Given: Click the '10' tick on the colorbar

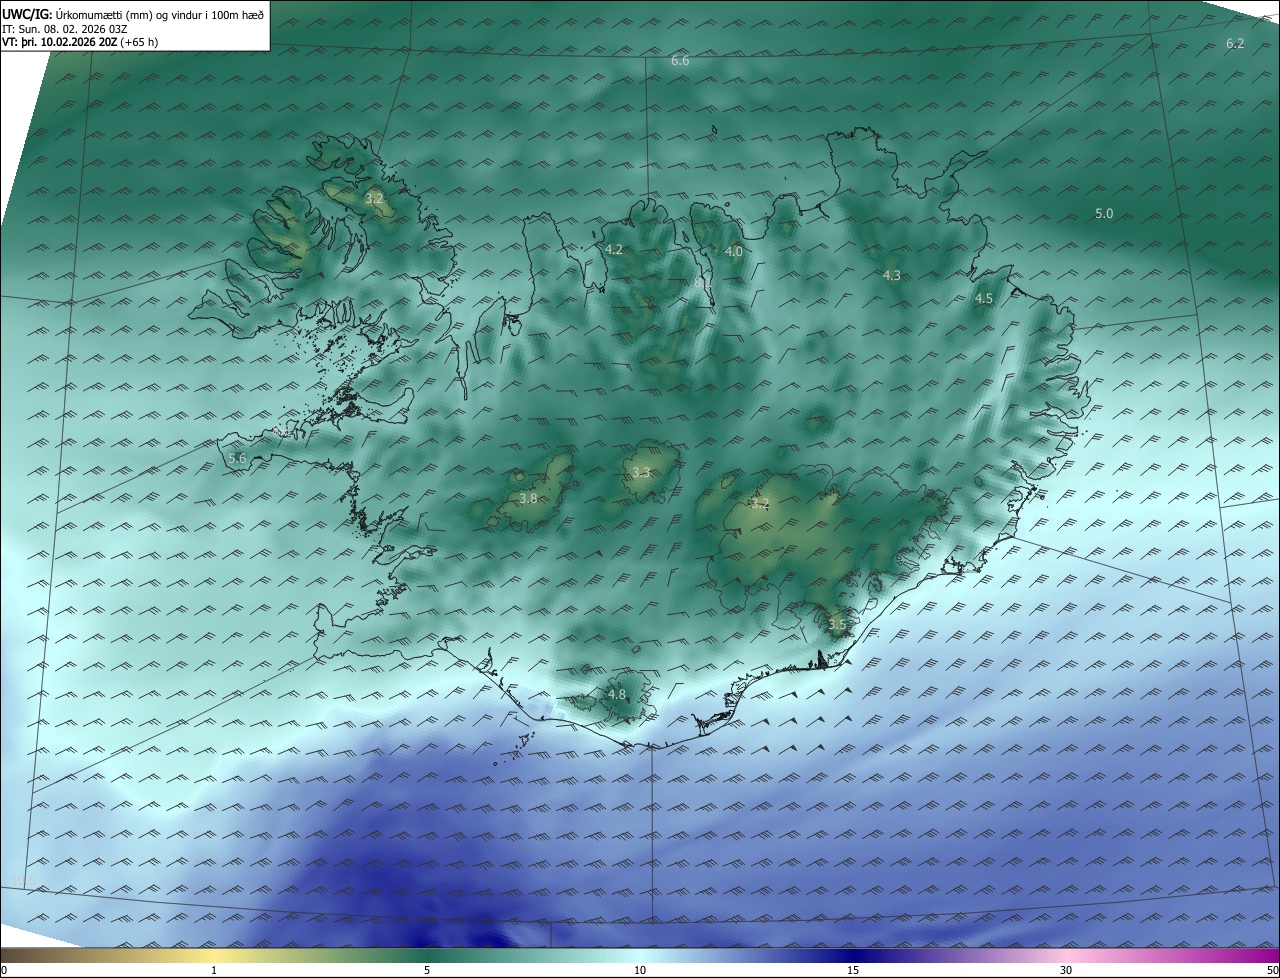Looking at the screenshot, I should pos(640,970).
